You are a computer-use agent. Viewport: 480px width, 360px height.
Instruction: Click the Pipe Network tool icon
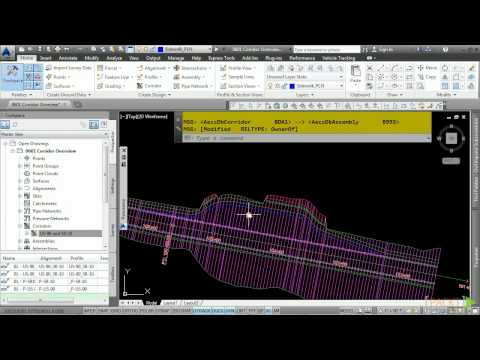[x=177, y=86]
